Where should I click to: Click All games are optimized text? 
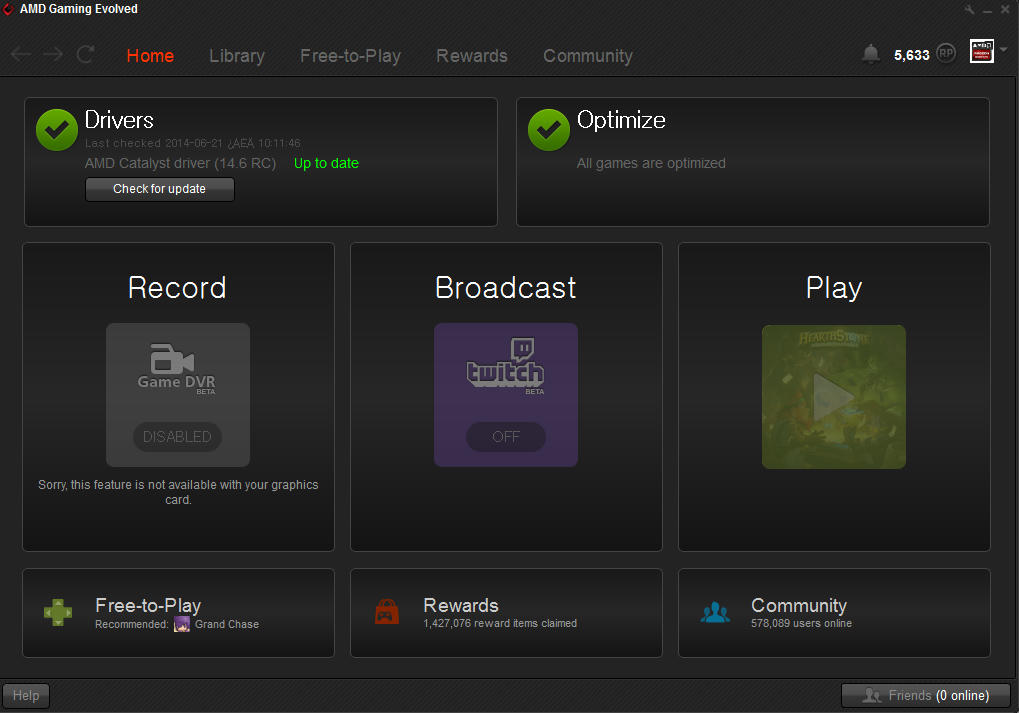[651, 163]
